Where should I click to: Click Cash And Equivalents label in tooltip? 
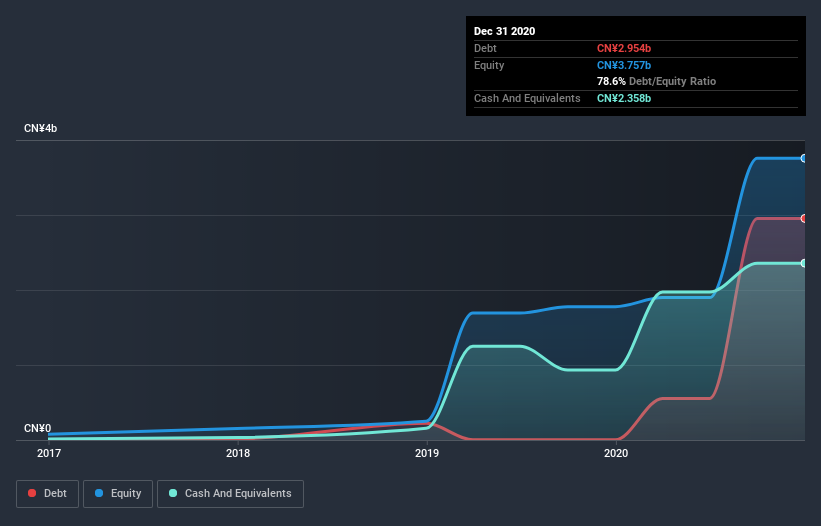click(527, 98)
